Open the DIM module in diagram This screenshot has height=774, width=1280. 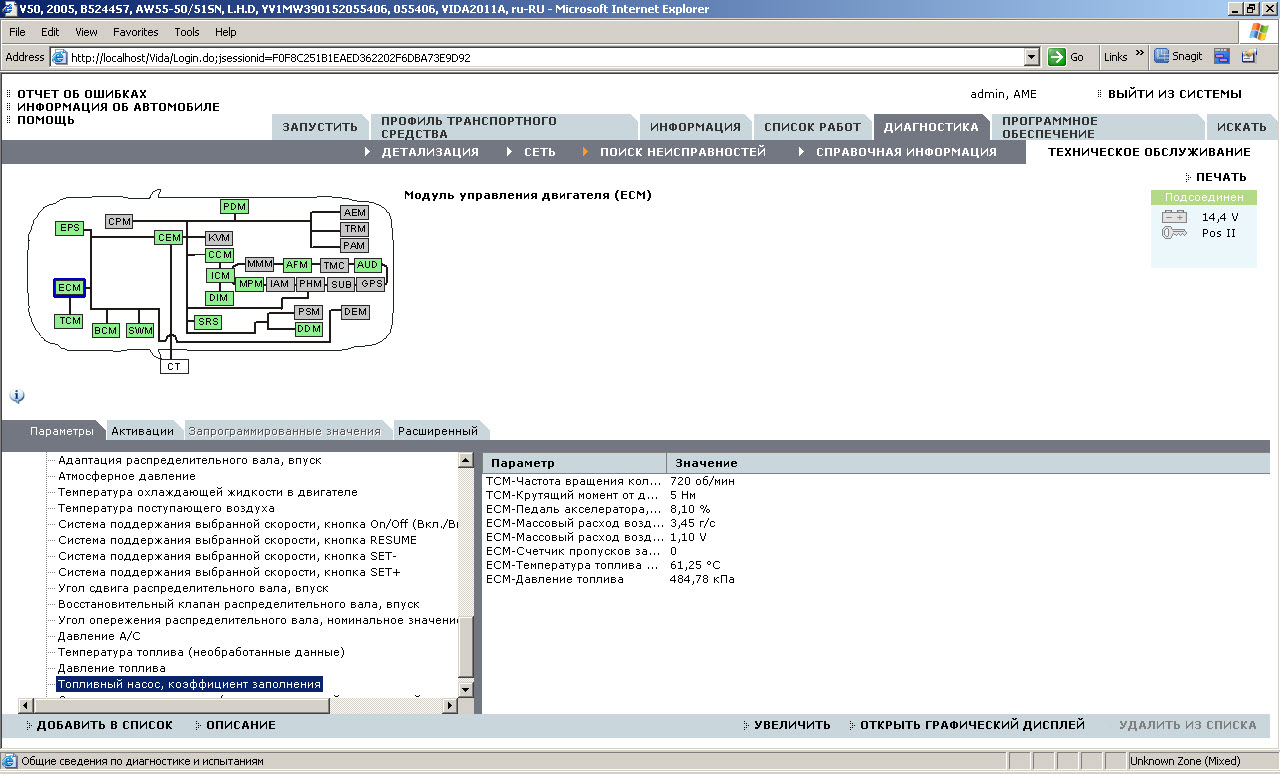point(219,298)
